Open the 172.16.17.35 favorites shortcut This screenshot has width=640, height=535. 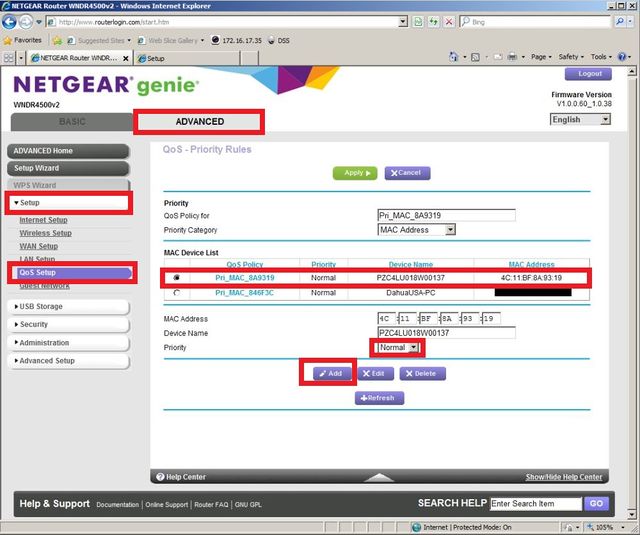click(x=236, y=40)
